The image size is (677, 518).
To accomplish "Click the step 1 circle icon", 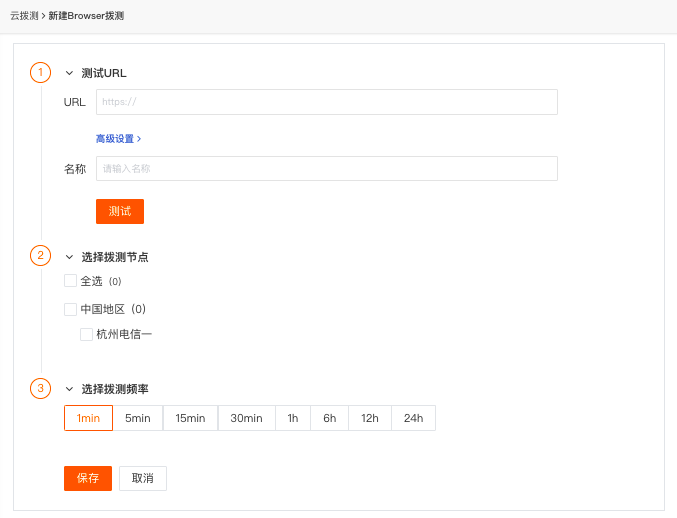I will [41, 73].
